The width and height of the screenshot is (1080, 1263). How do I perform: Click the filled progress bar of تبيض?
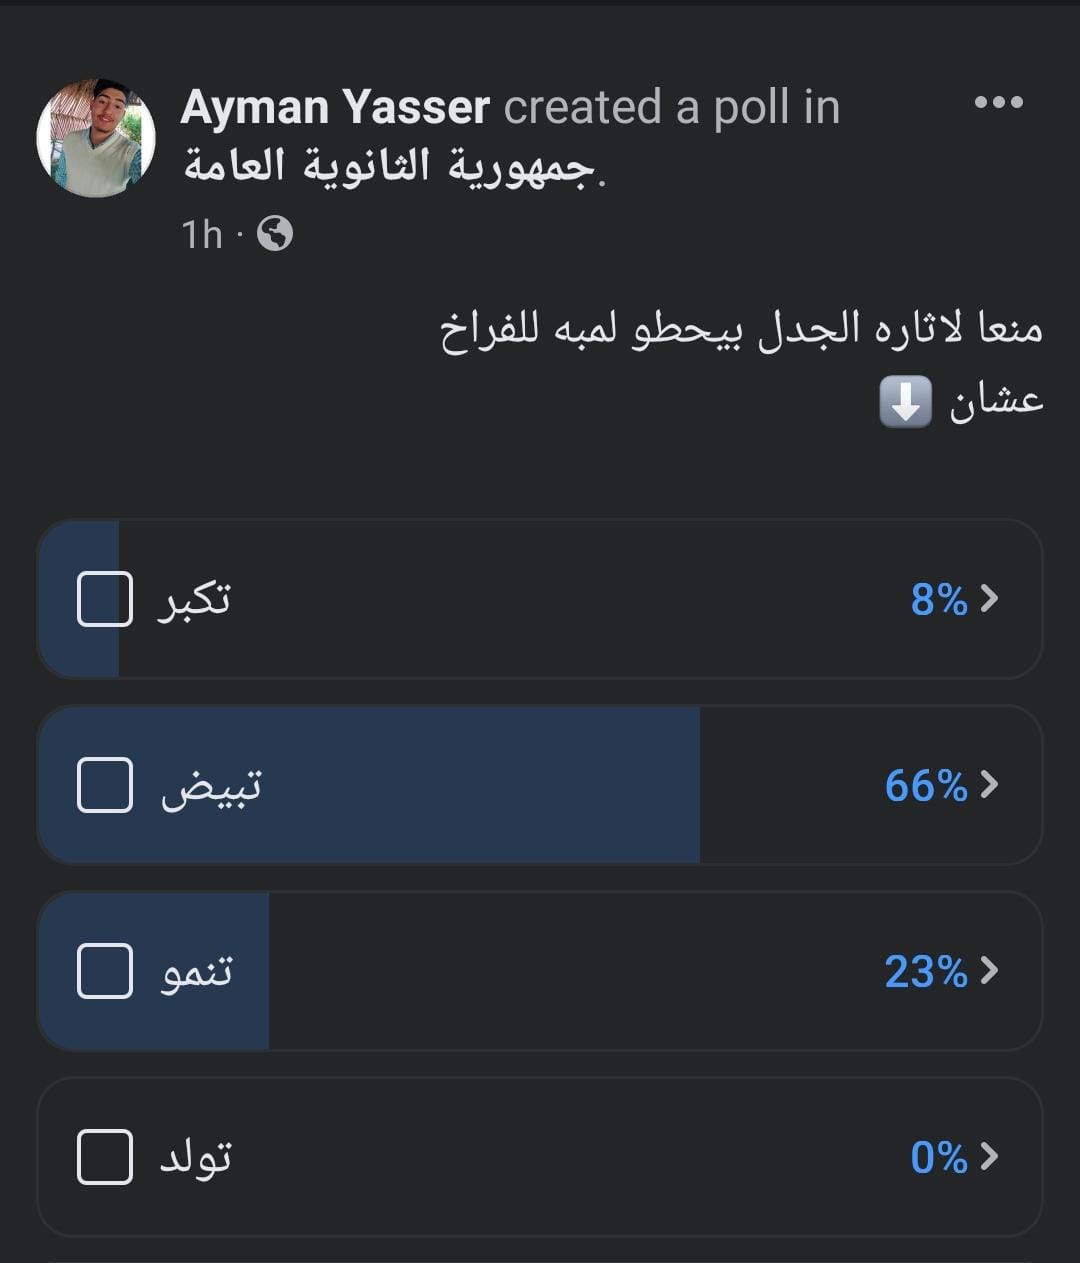(x=450, y=785)
